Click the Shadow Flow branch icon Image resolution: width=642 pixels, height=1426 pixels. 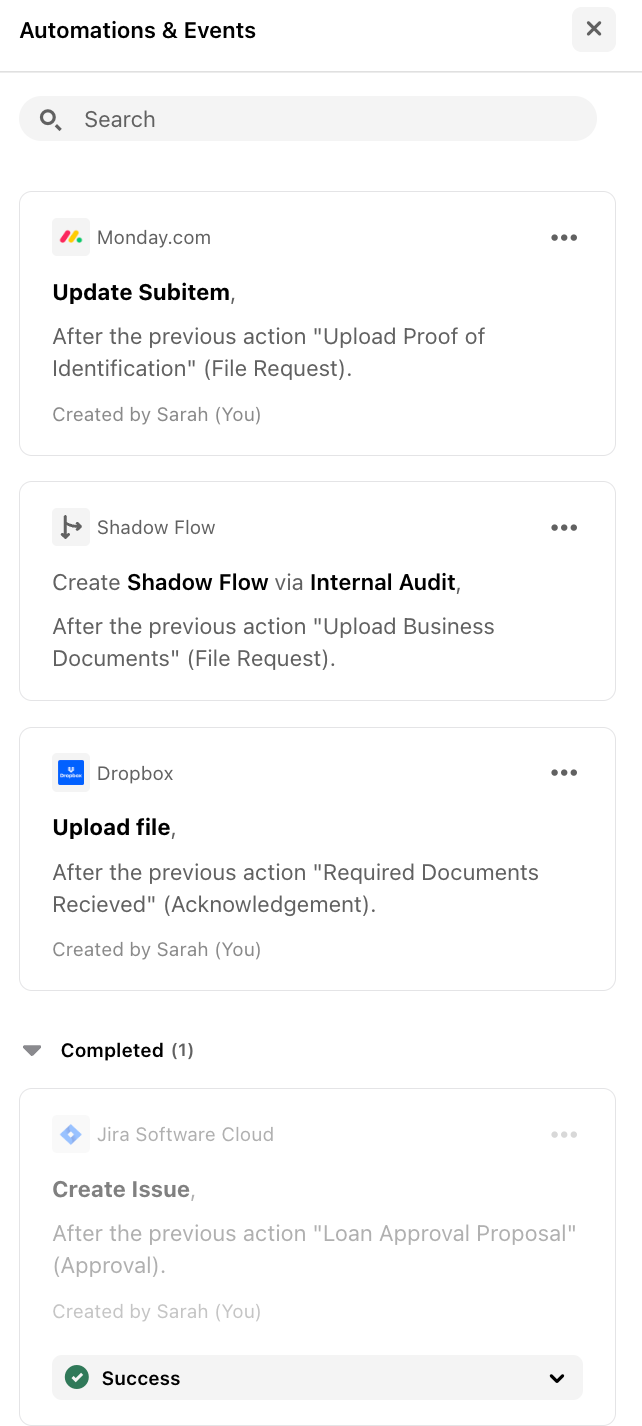click(71, 527)
